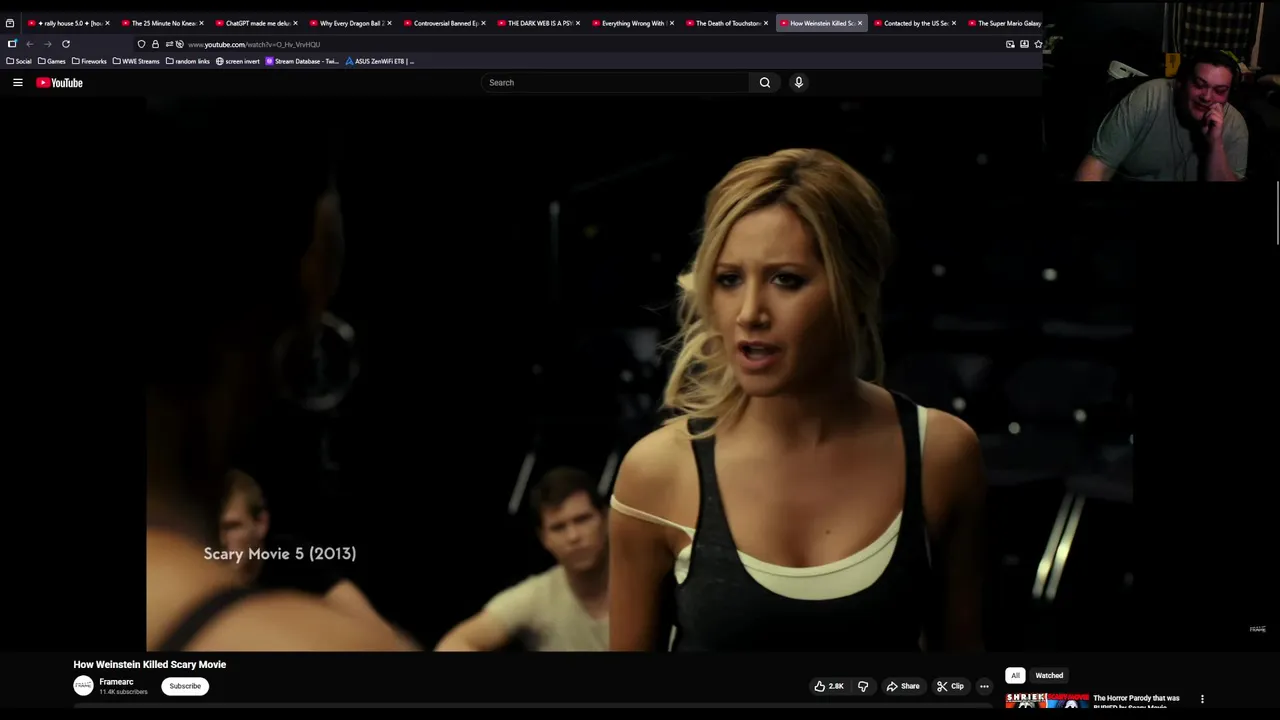Open The Horror Parody recommended video thumbnail
This screenshot has width=1280, height=720.
click(x=1047, y=700)
